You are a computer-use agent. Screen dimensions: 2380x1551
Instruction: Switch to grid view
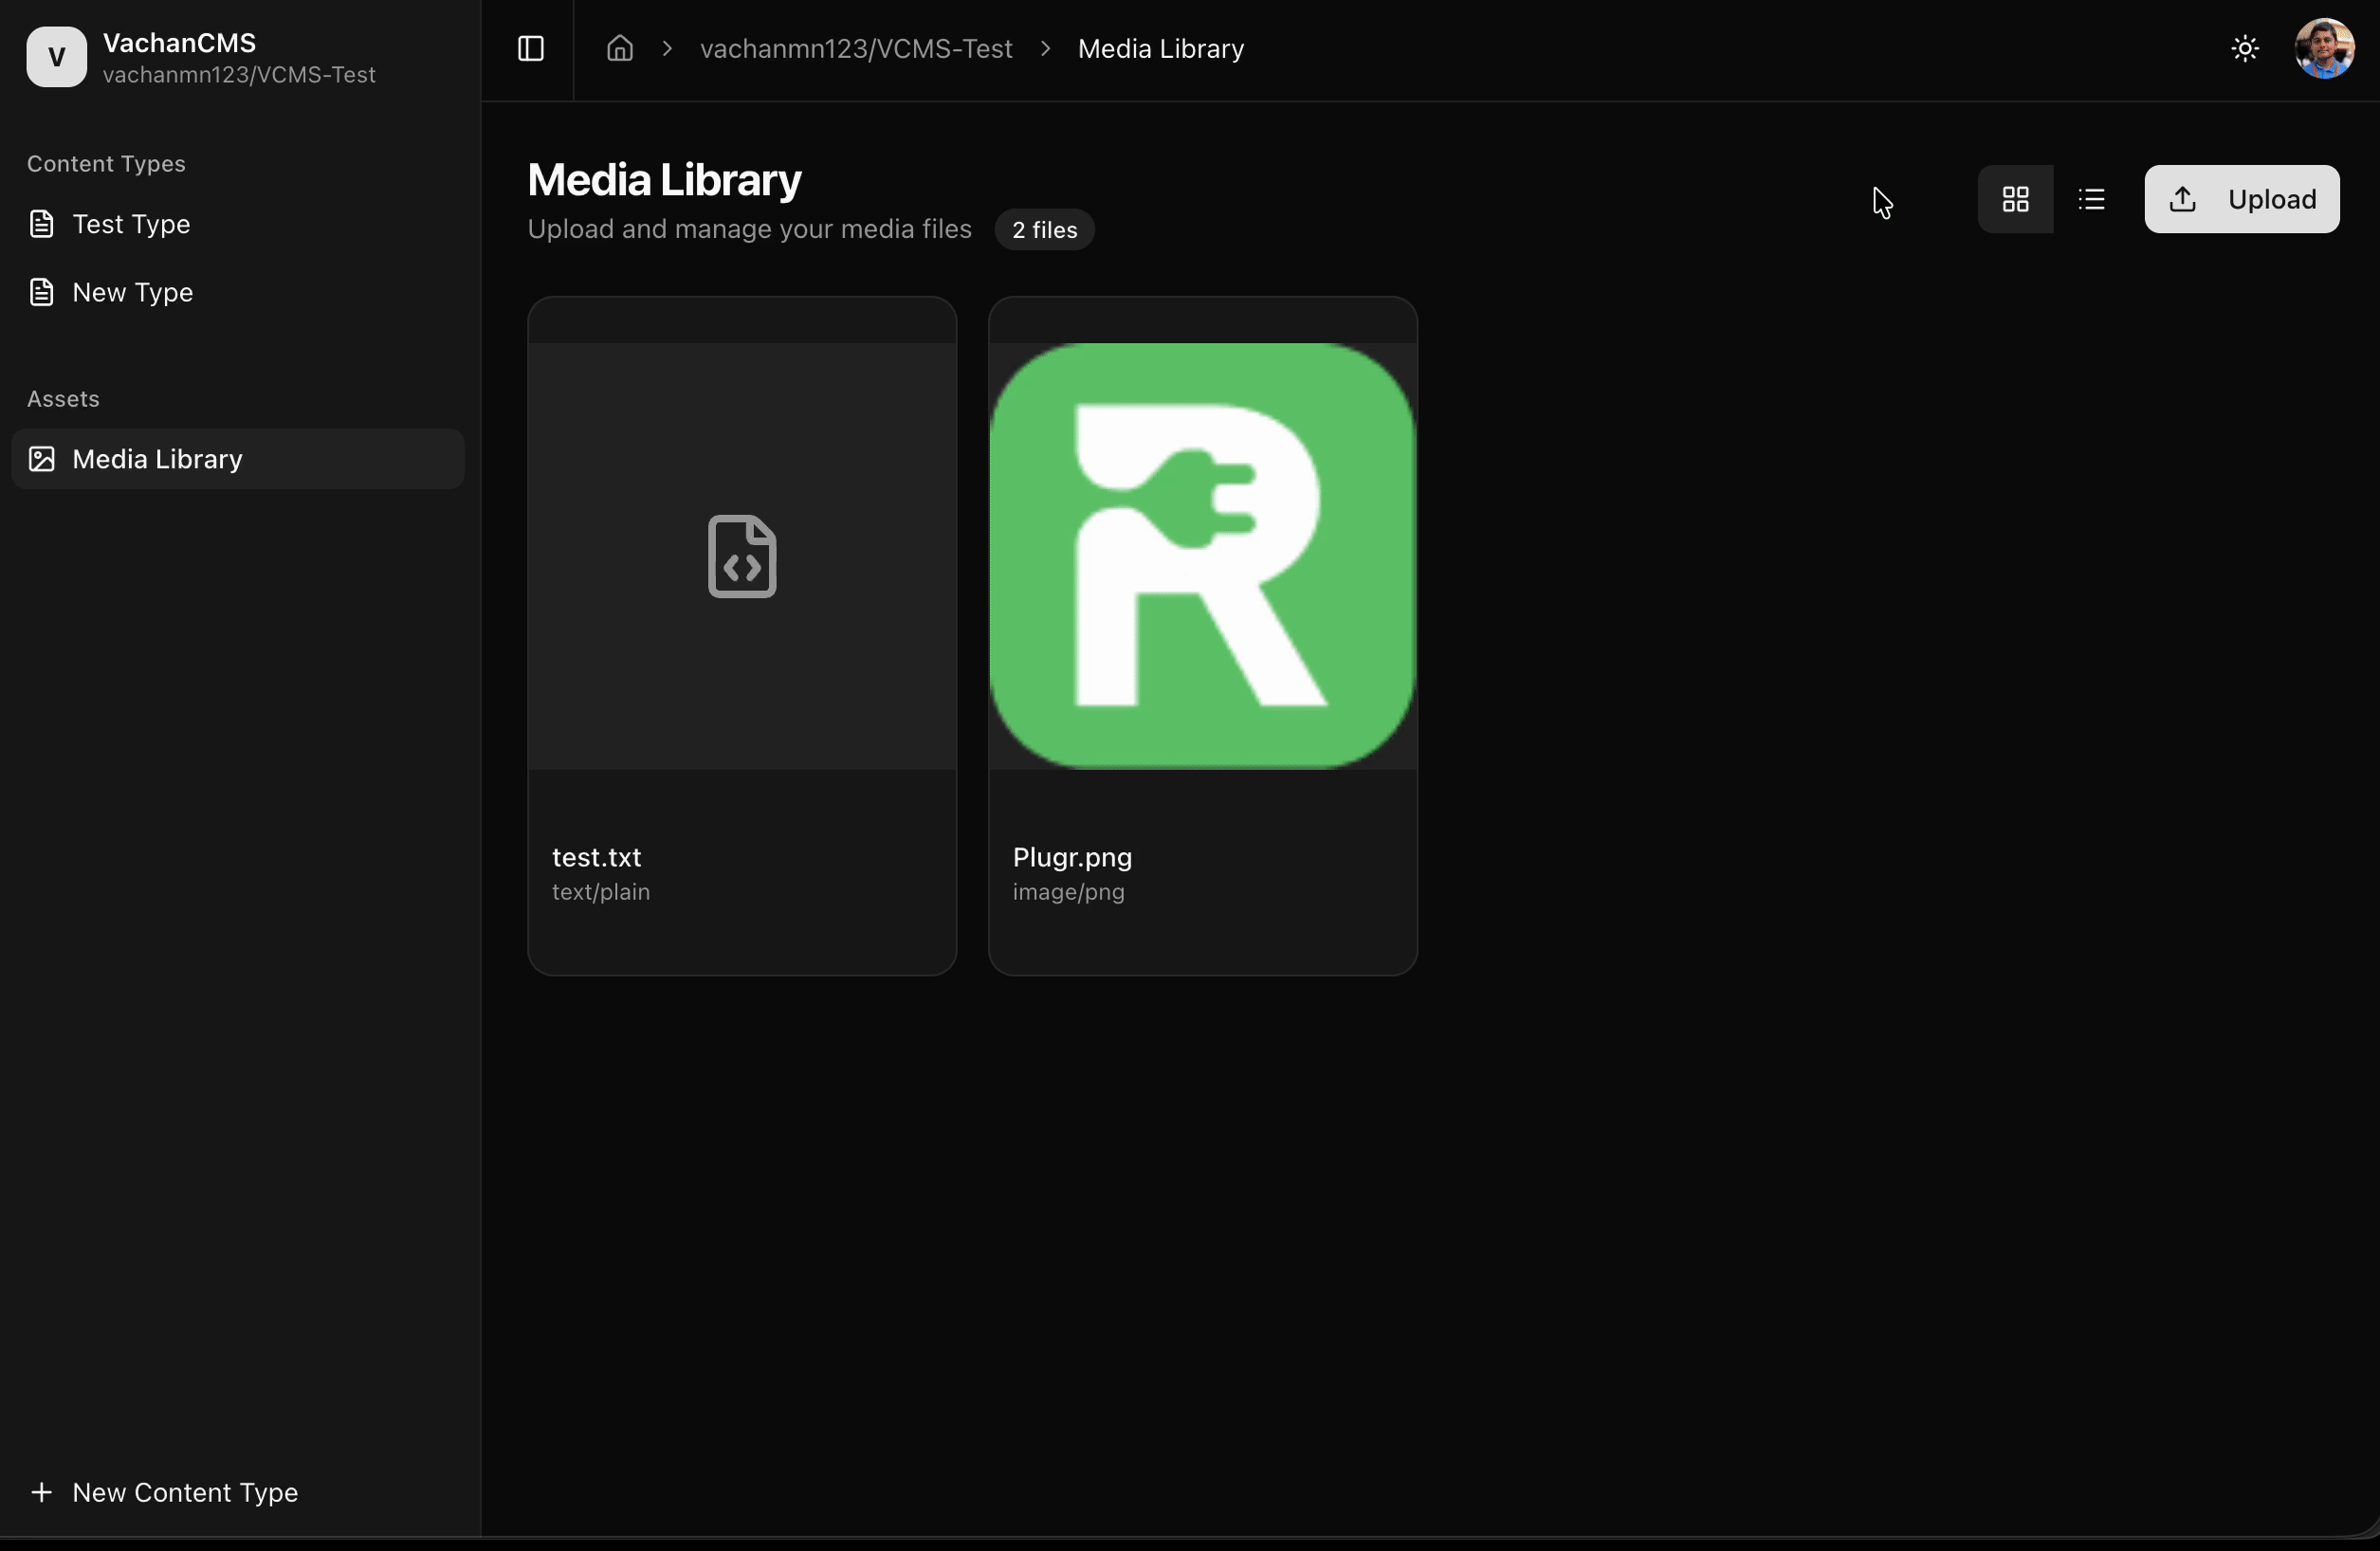(2015, 199)
